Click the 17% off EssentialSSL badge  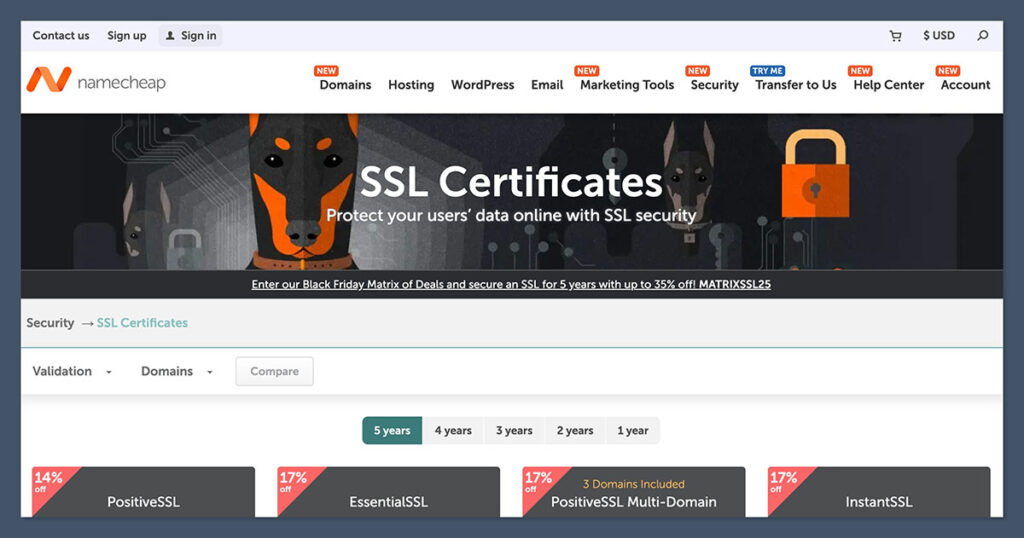(x=292, y=482)
